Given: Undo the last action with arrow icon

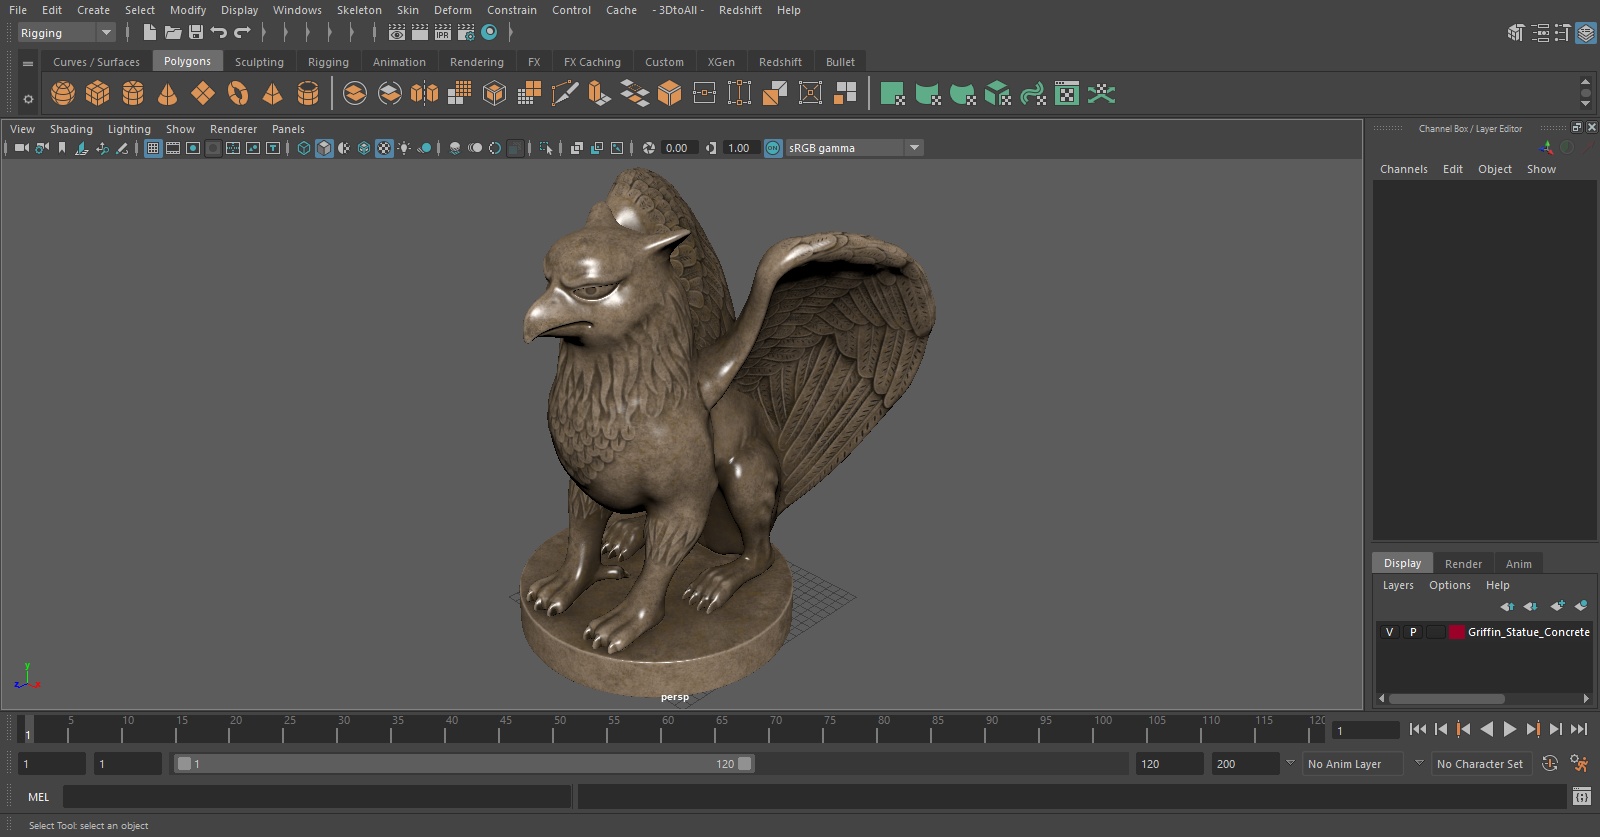Looking at the screenshot, I should point(219,33).
